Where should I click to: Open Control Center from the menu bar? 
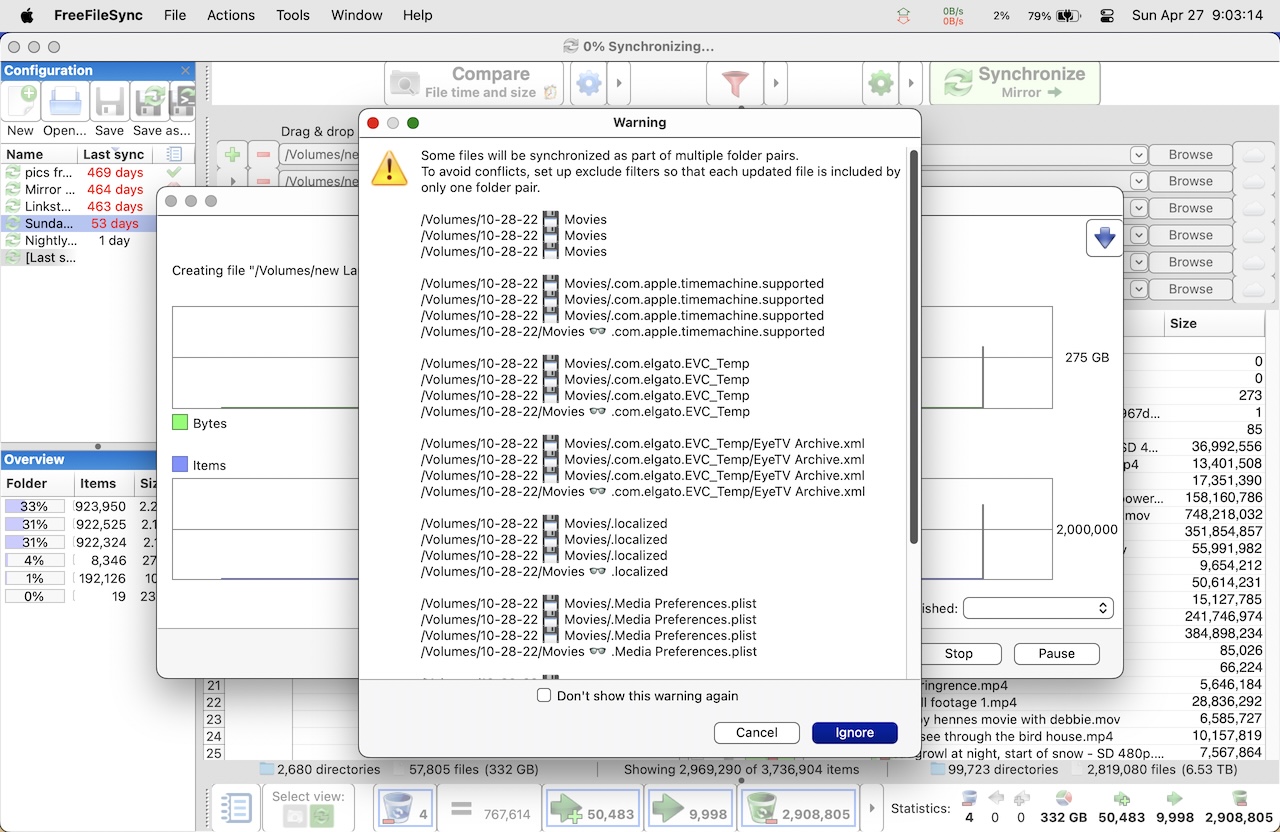tap(1106, 16)
